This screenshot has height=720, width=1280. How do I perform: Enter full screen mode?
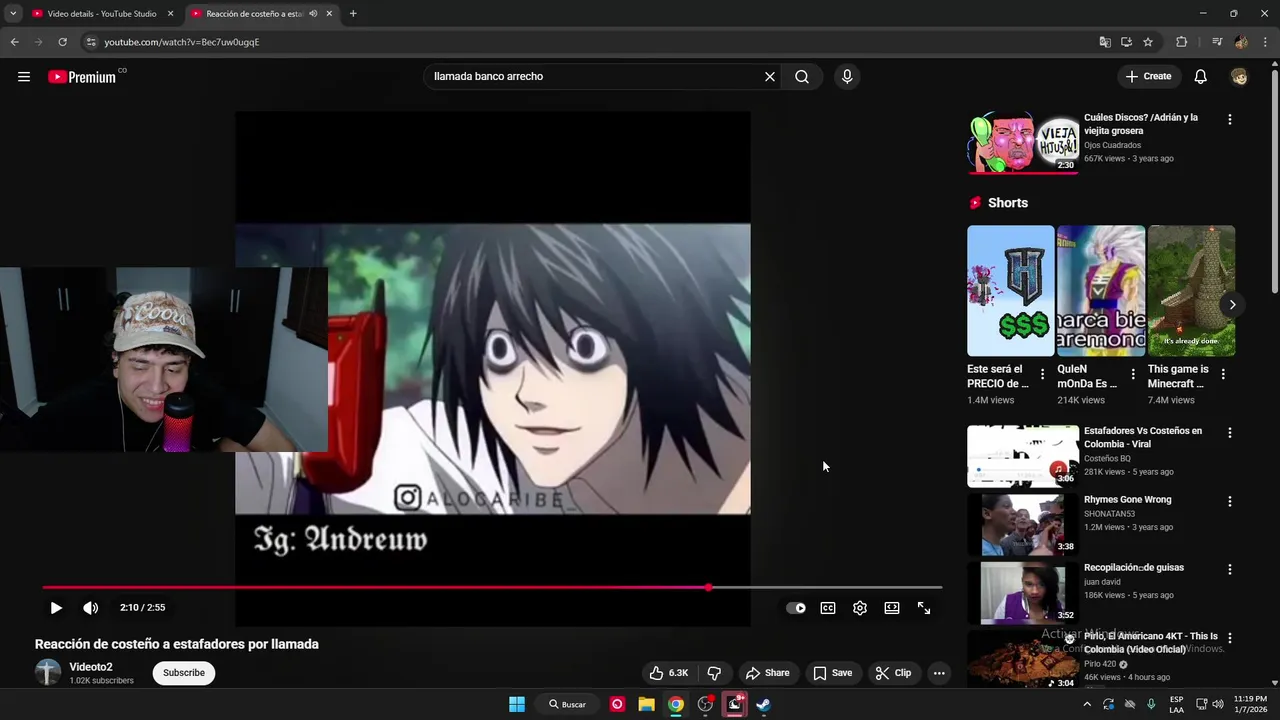(924, 608)
